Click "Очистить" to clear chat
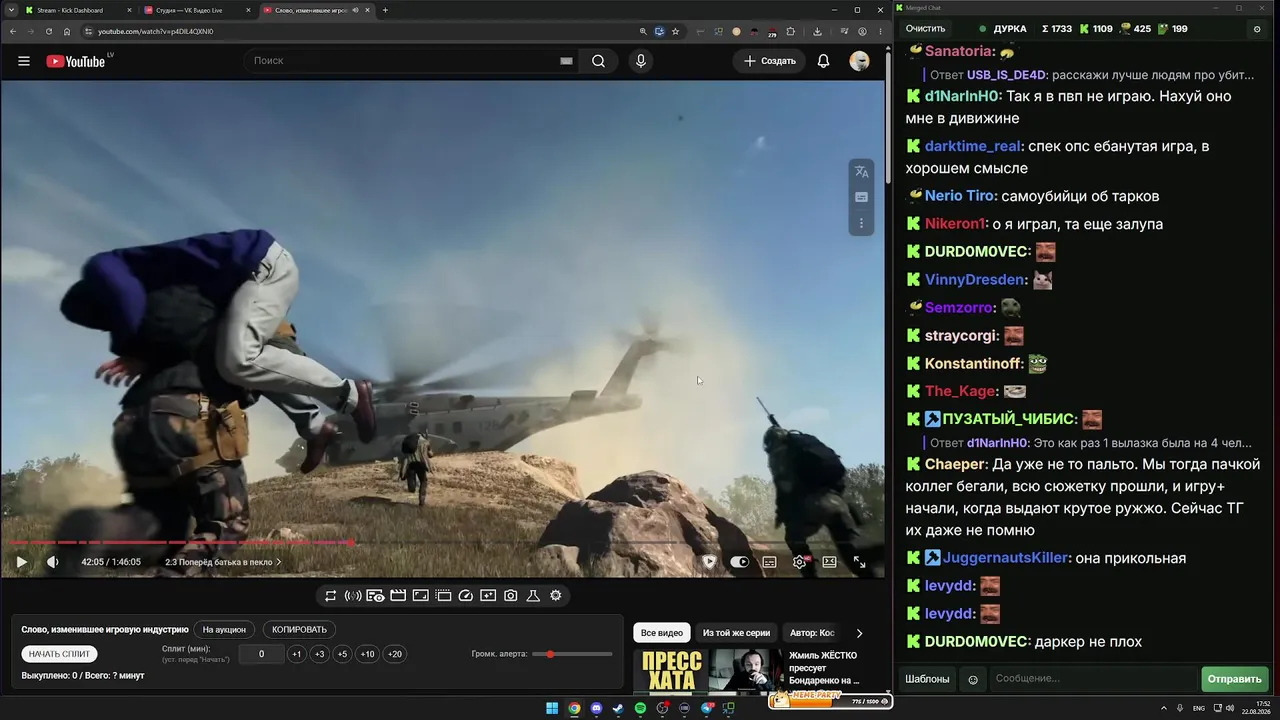This screenshot has width=1280, height=720. coord(925,29)
